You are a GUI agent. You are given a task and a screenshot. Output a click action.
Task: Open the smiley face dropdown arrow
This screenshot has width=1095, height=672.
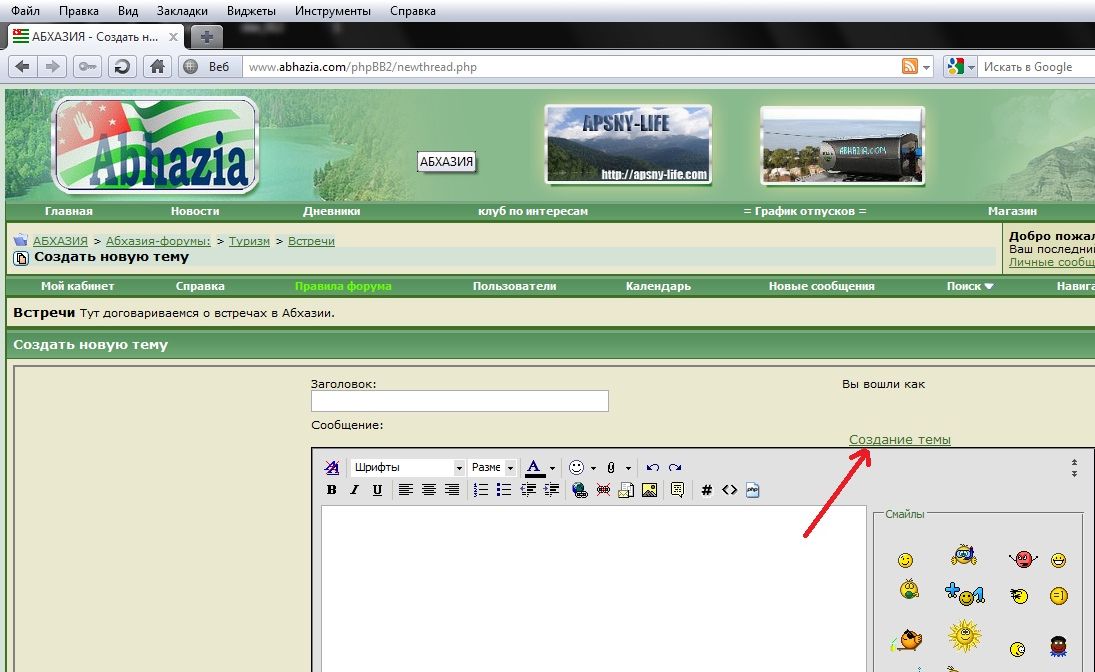[593, 468]
